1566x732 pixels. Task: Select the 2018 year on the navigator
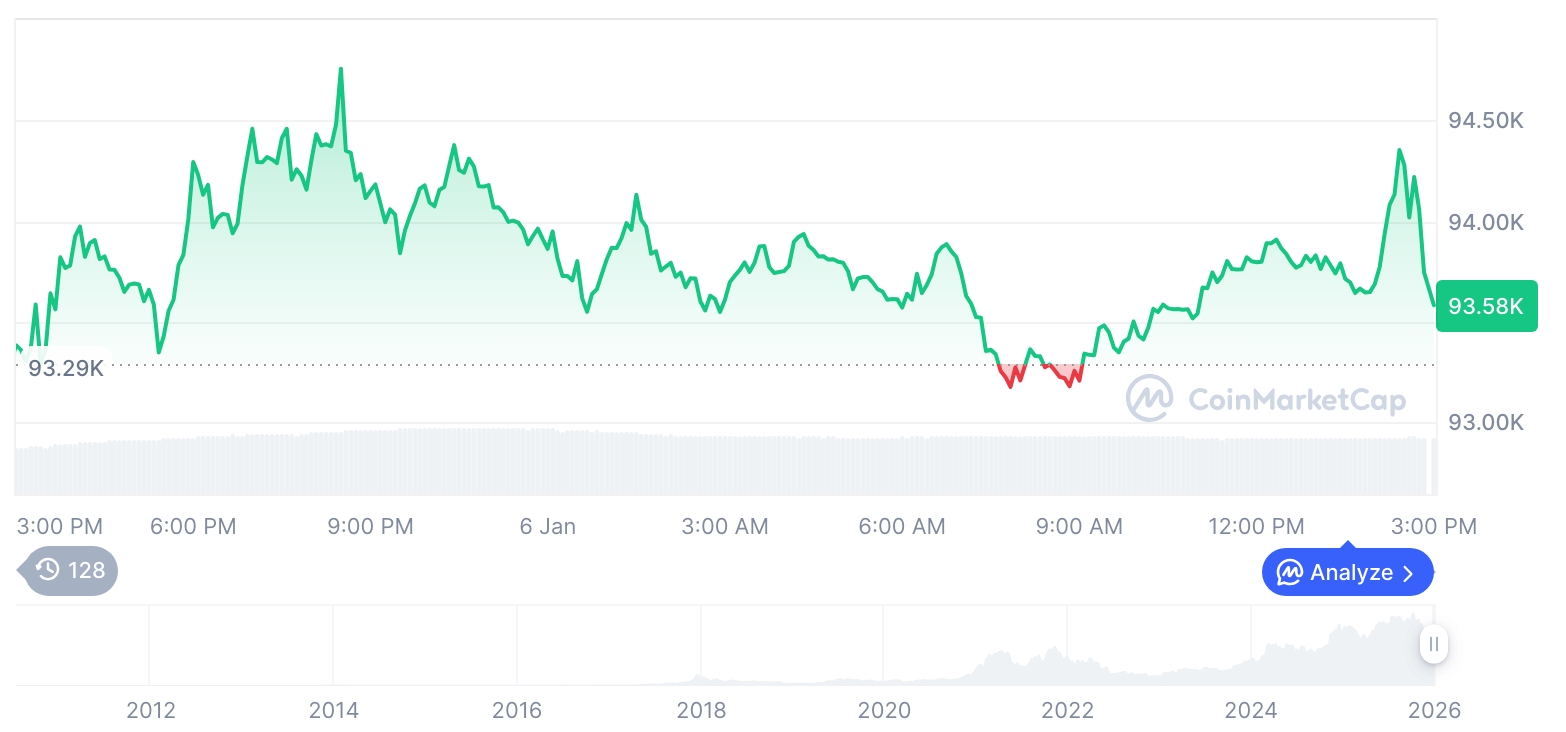(701, 711)
